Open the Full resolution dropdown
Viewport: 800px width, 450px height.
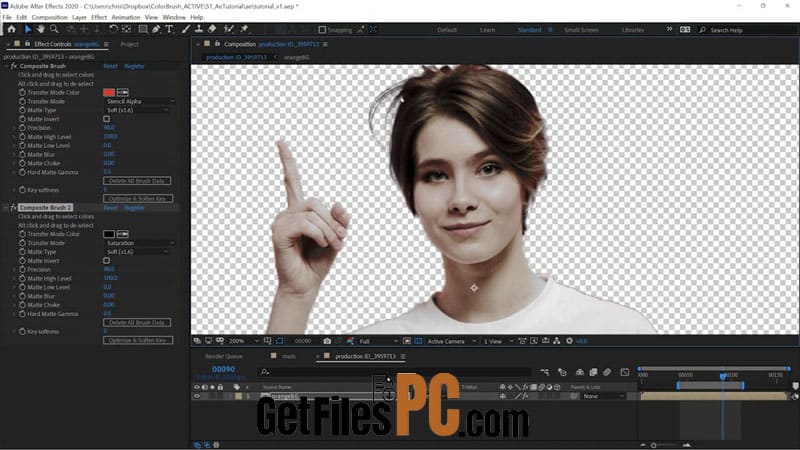pyautogui.click(x=378, y=341)
